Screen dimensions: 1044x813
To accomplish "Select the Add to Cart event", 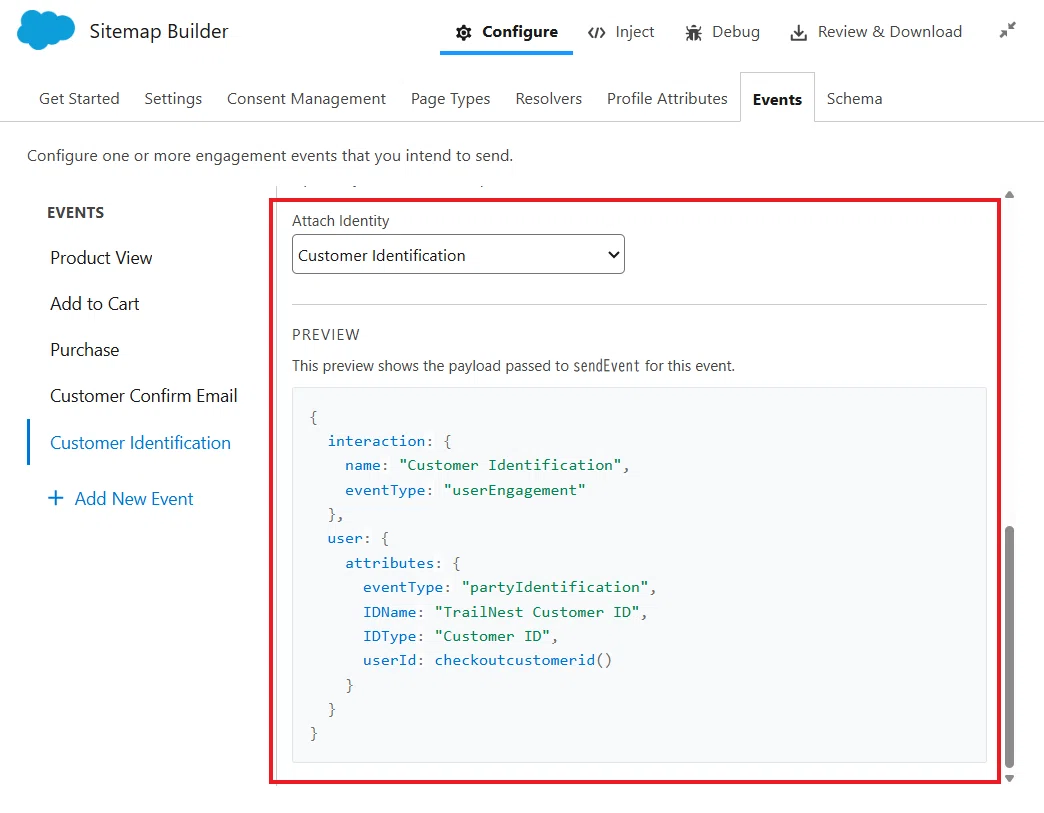I will (x=95, y=304).
